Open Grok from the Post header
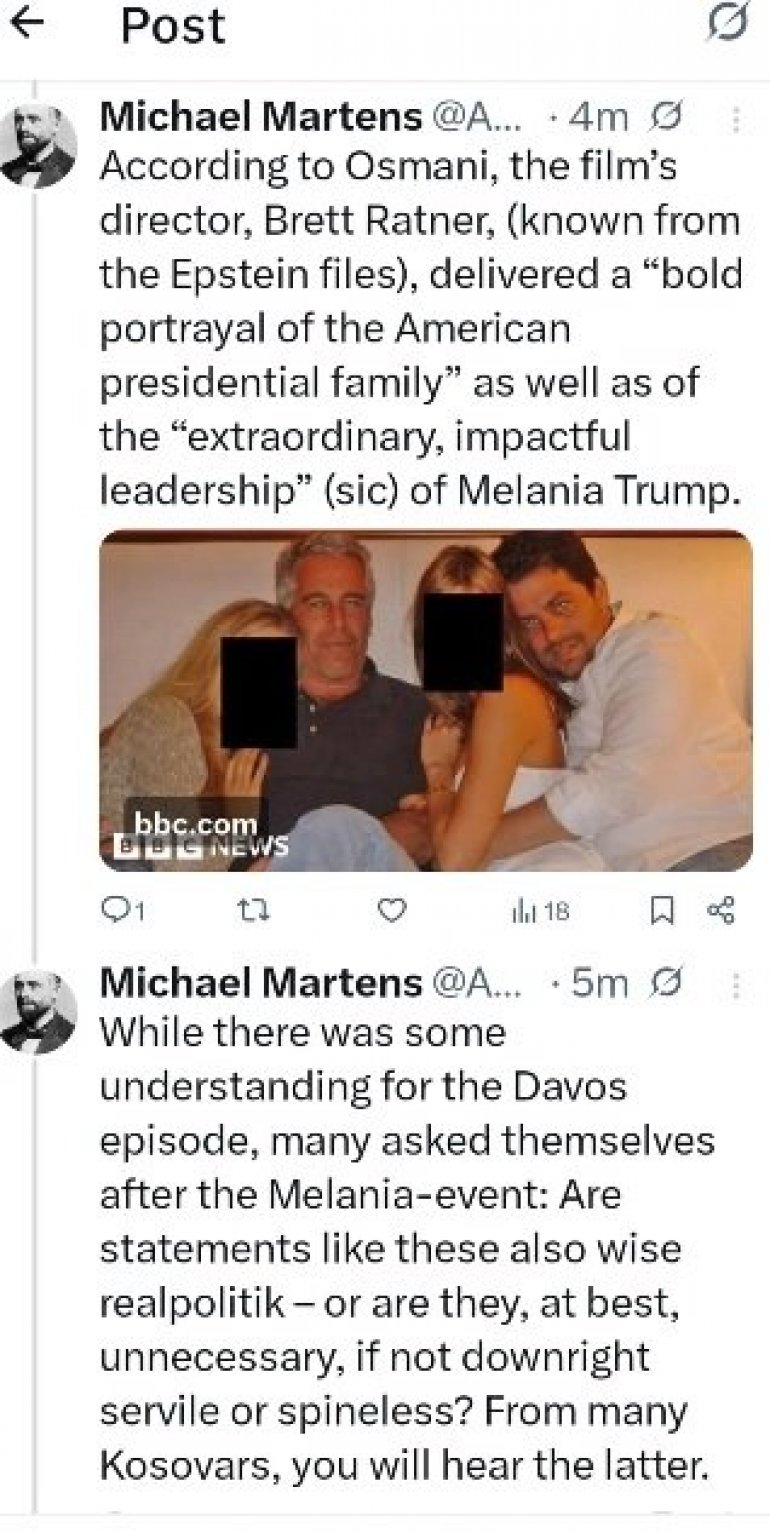This screenshot has height=1533, width=770. tap(727, 25)
